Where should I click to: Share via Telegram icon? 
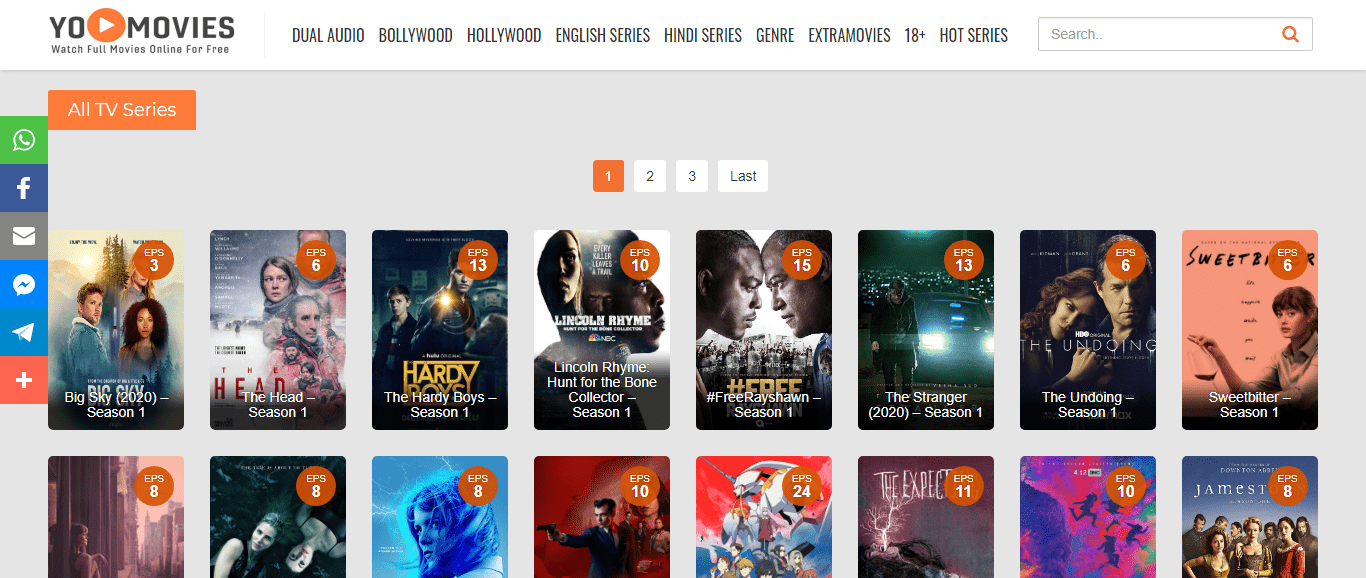coord(24,332)
